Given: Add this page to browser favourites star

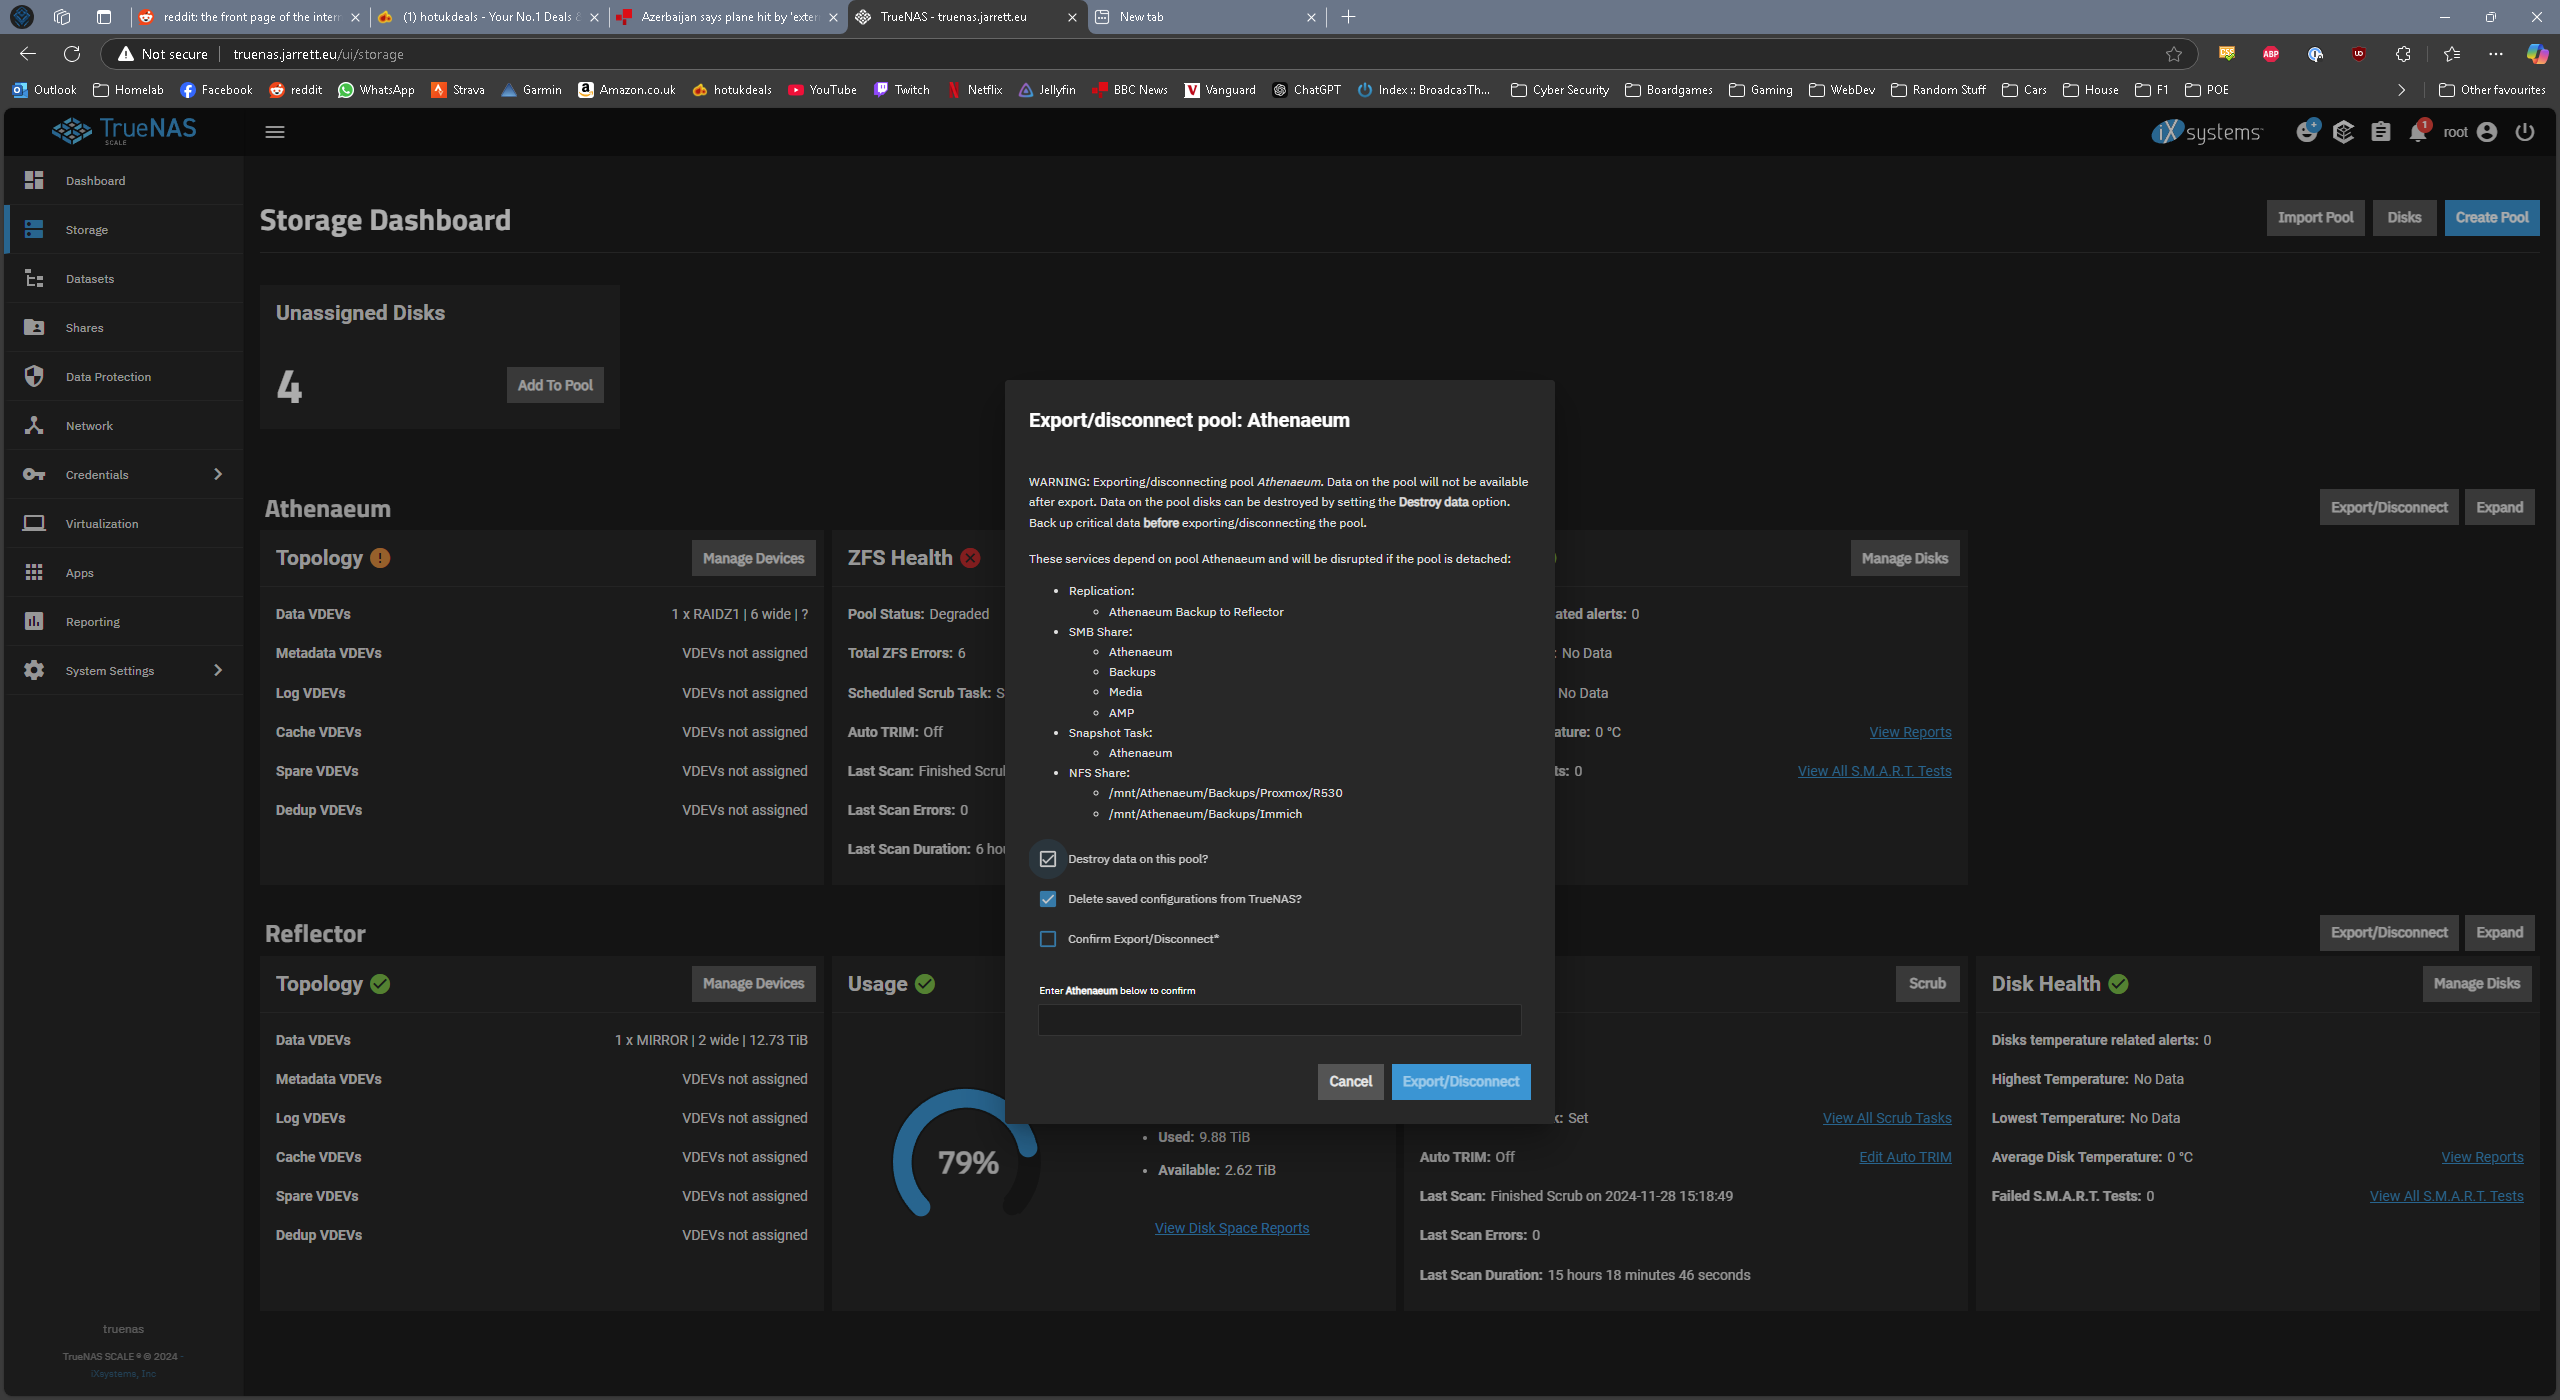Looking at the screenshot, I should [2174, 54].
